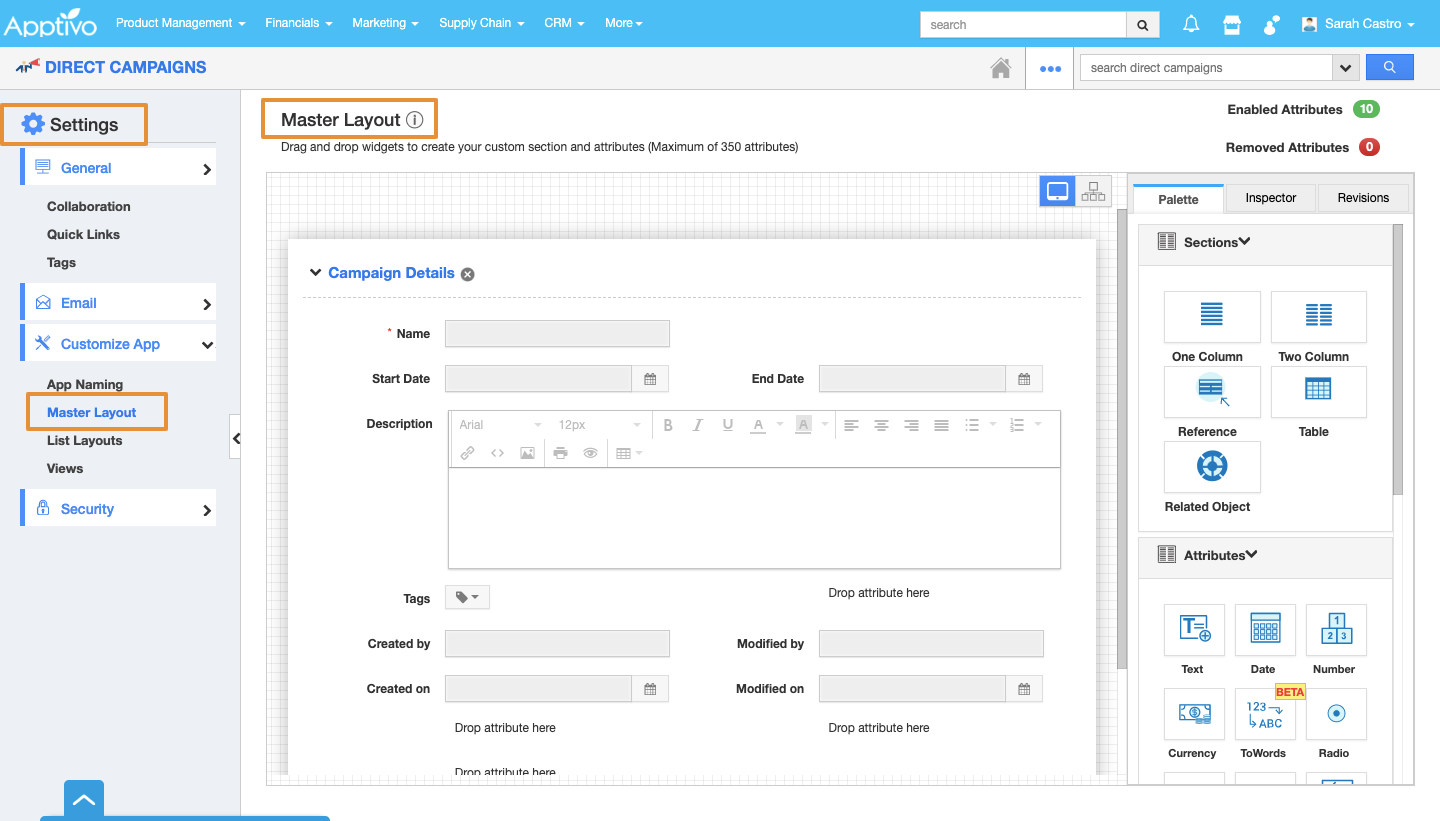Pick the Number attribute widget
This screenshot has width=1440, height=821.
1336,630
